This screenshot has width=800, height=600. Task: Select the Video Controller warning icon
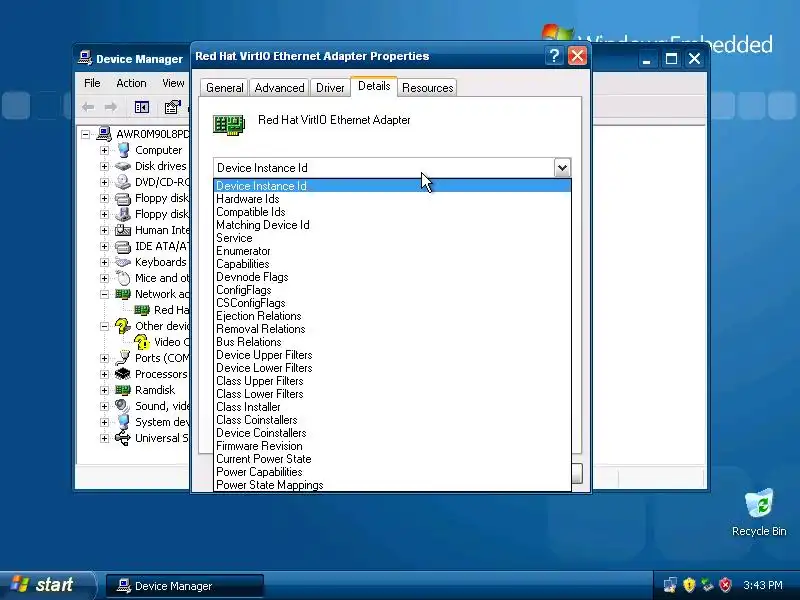pos(142,342)
